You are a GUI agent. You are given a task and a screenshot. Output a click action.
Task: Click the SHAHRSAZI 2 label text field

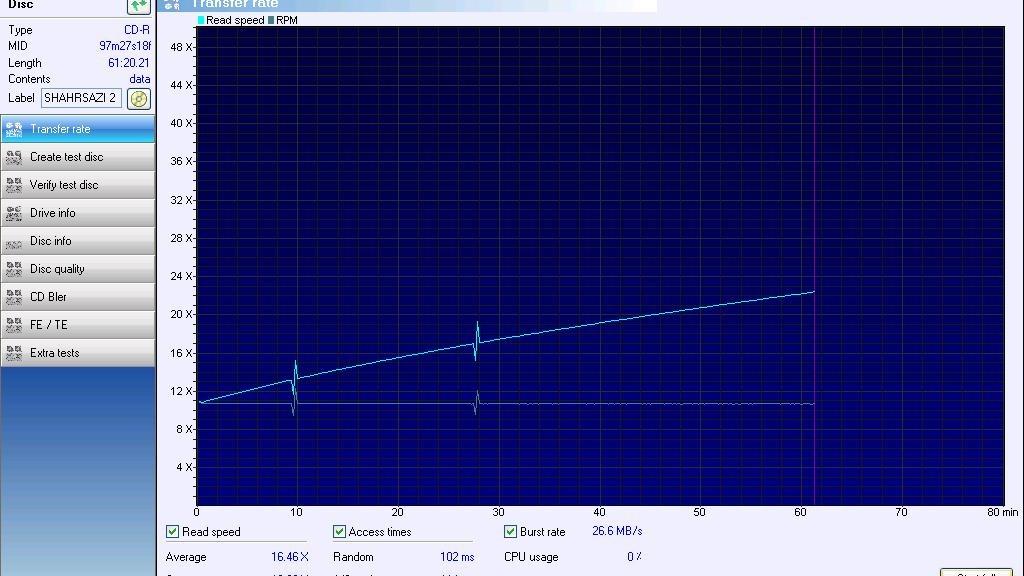tap(81, 98)
